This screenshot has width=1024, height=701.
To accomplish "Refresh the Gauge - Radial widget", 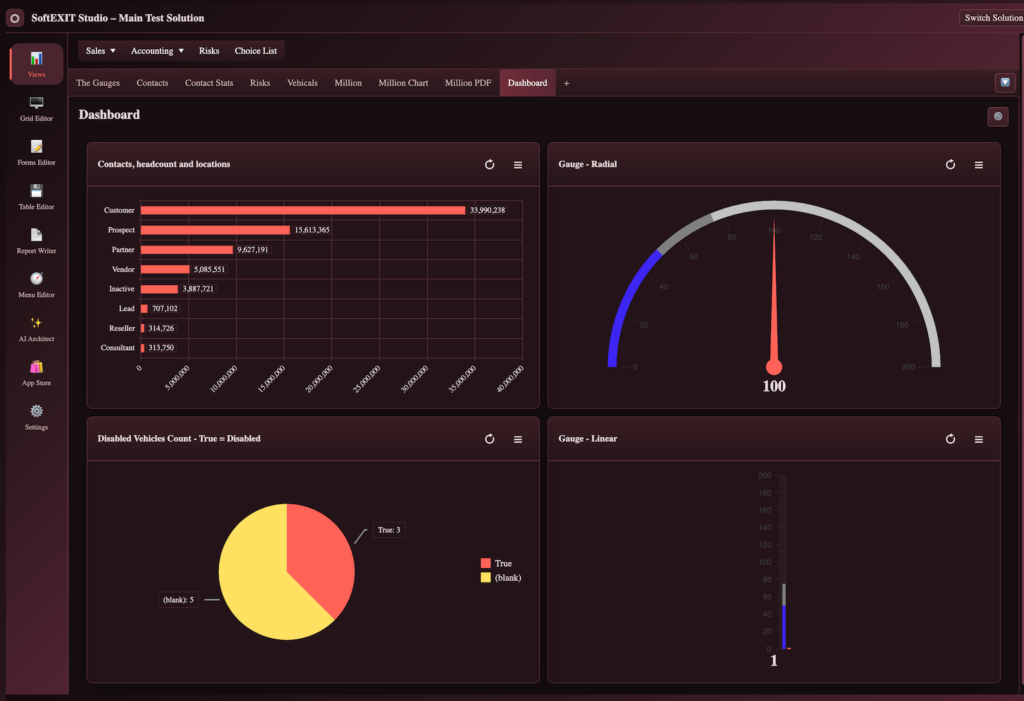I will click(950, 165).
